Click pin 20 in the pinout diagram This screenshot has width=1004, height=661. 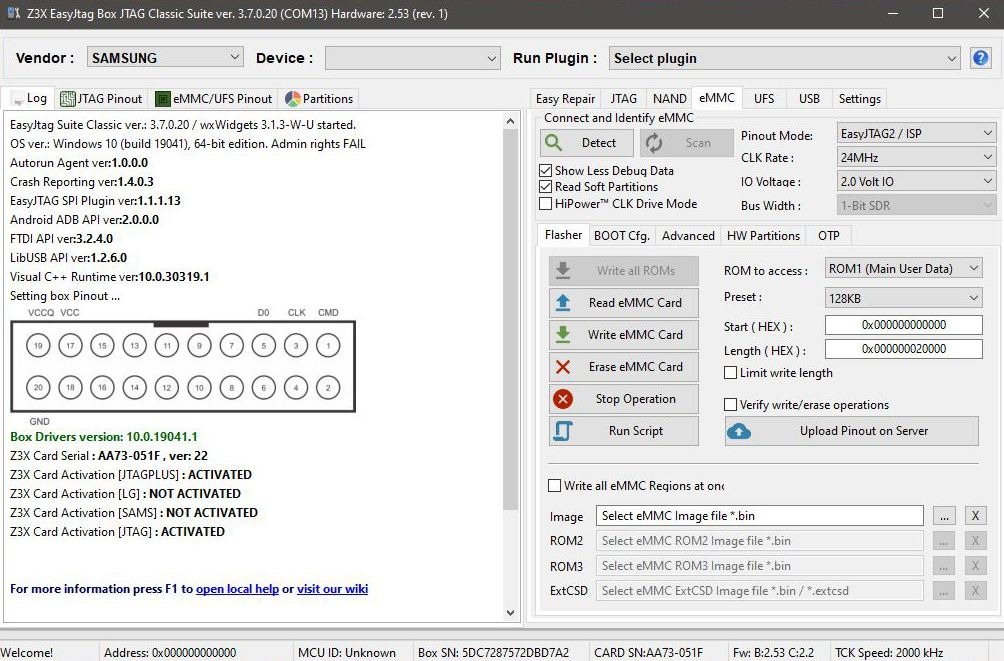click(38, 388)
